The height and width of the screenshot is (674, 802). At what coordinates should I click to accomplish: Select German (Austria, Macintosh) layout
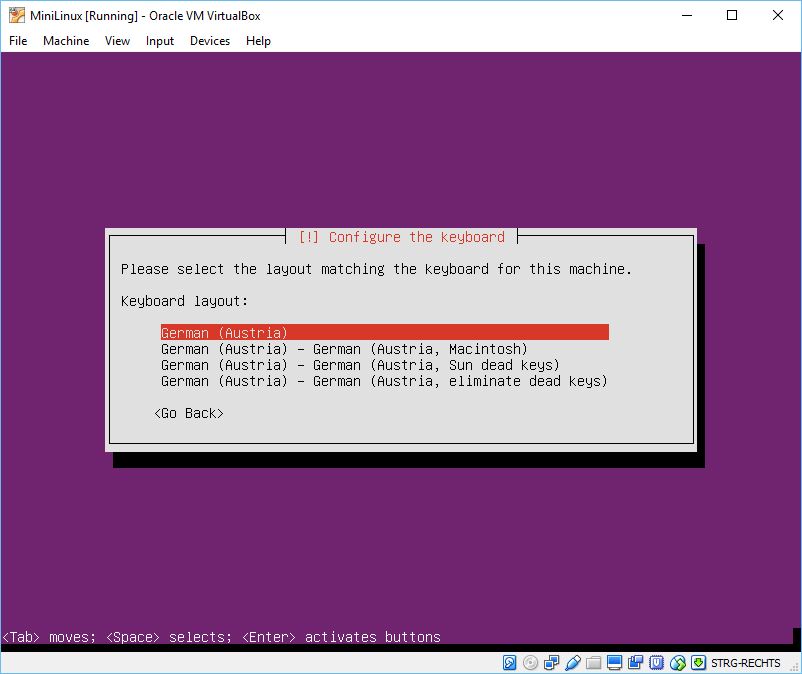[344, 349]
